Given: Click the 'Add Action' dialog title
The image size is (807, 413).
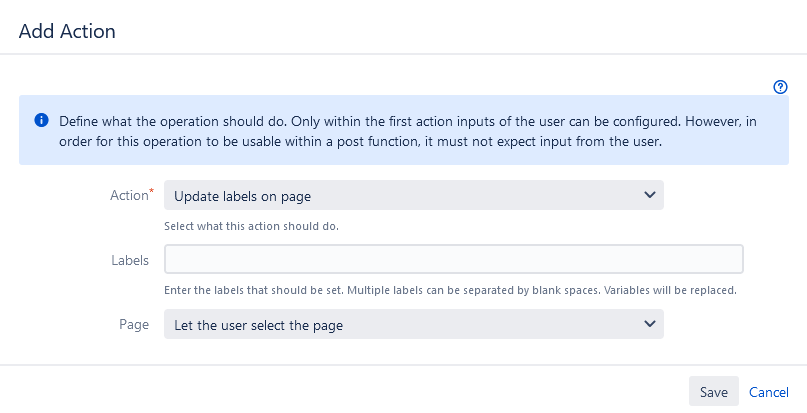Looking at the screenshot, I should click(67, 31).
